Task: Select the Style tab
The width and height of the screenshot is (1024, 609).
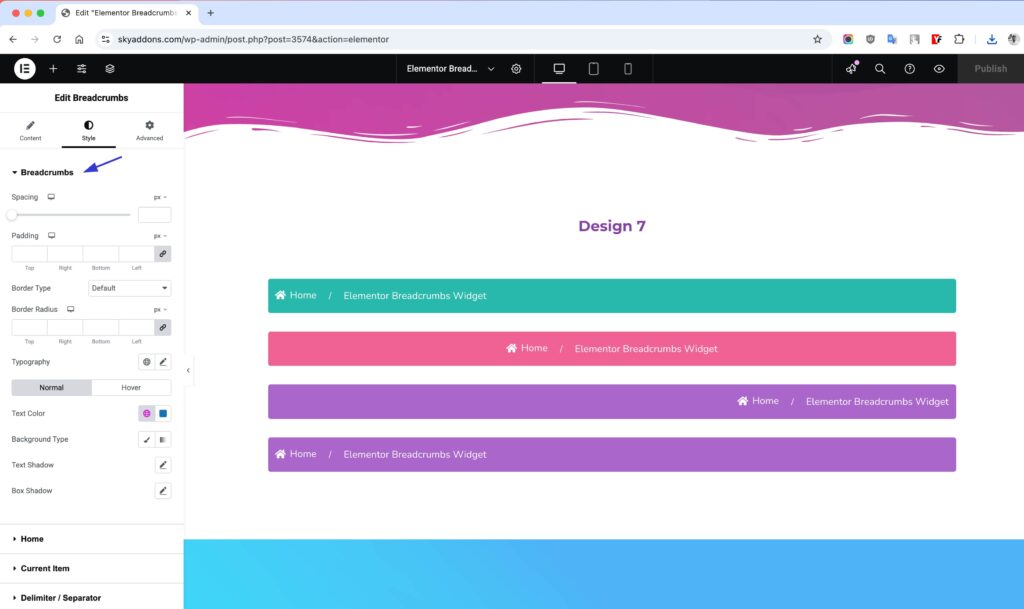Action: [89, 130]
